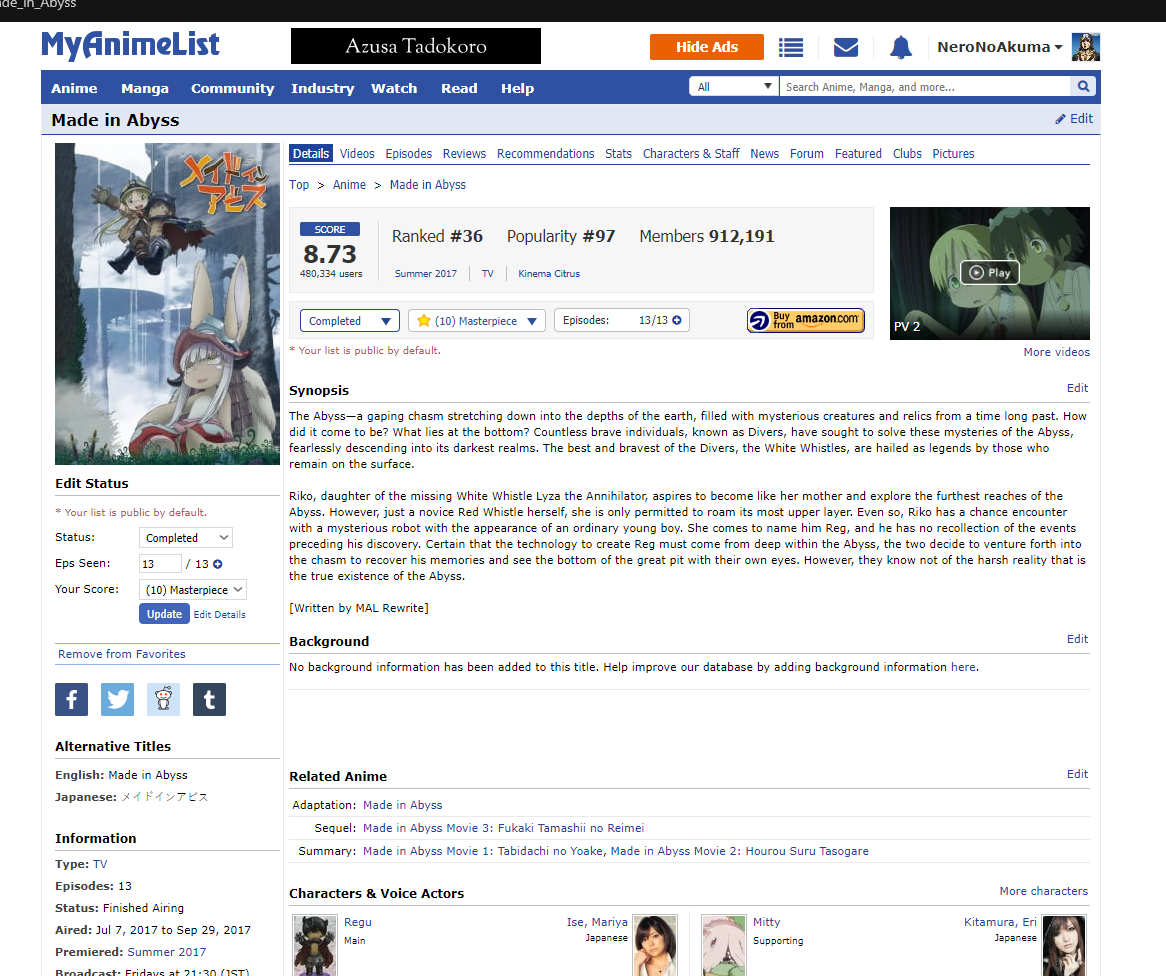The width and height of the screenshot is (1166, 976).
Task: Click Remove from Favorites link
Action: click(122, 654)
